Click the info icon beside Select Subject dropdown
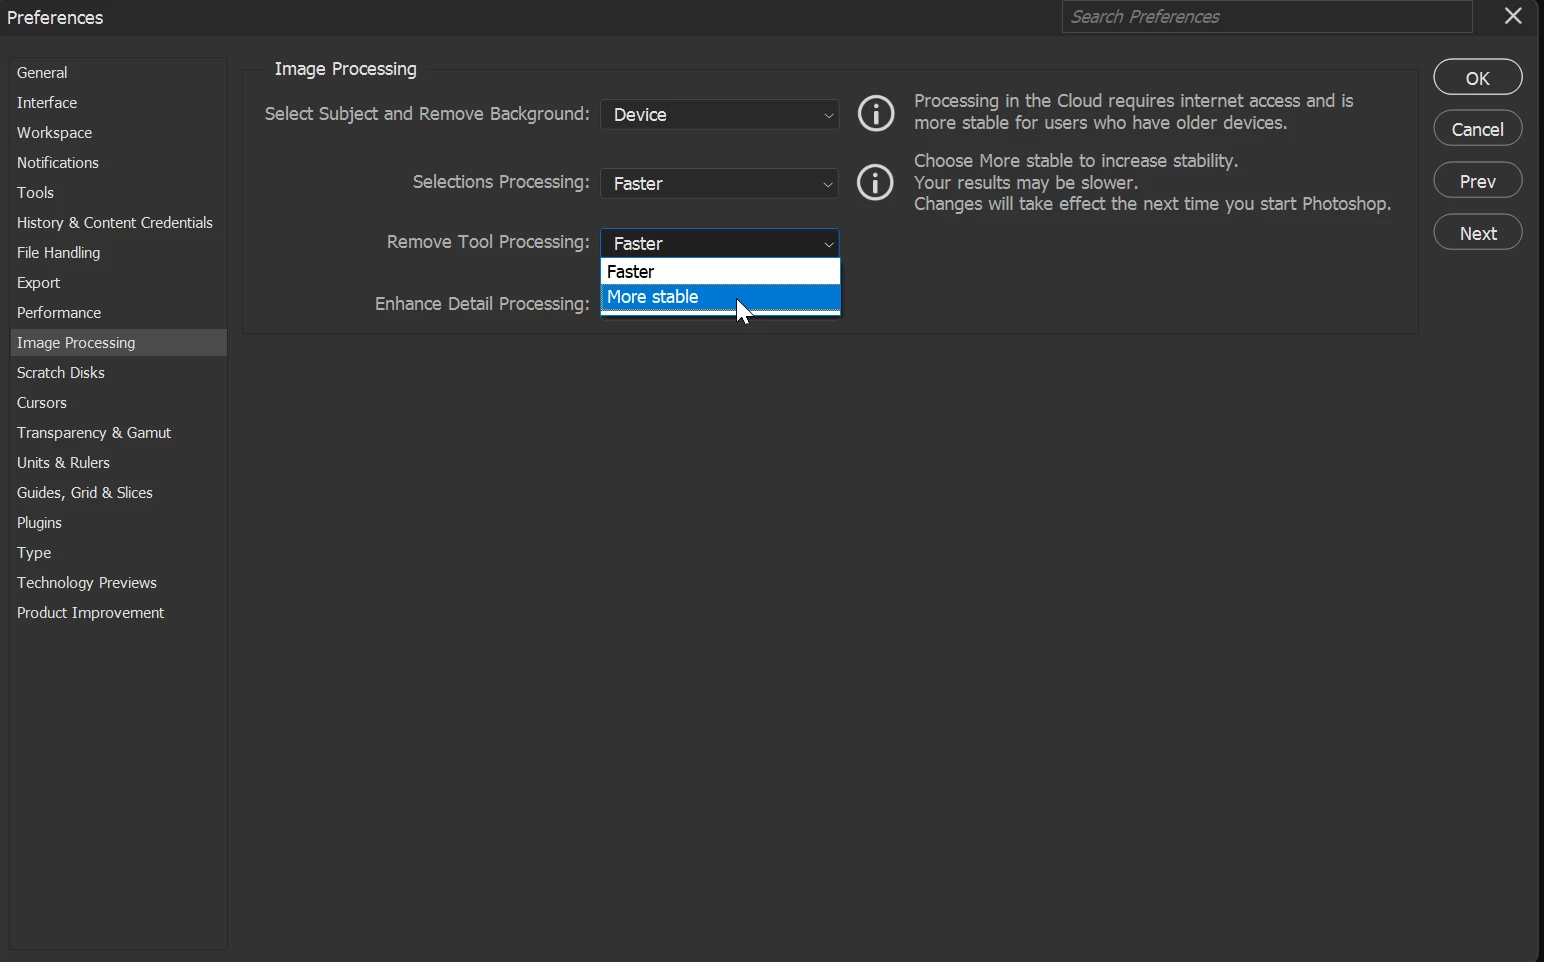This screenshot has height=962, width=1544. click(x=876, y=114)
